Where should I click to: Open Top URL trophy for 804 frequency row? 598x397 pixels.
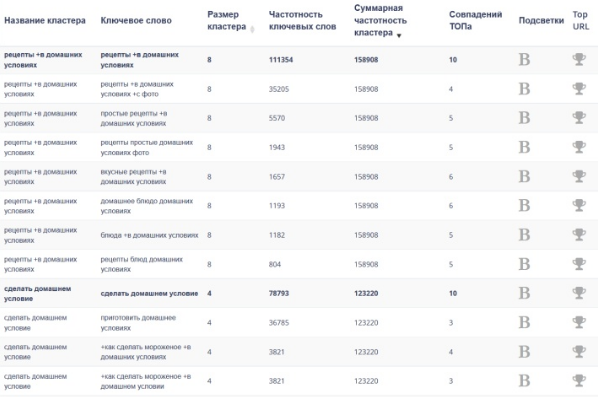(x=579, y=264)
